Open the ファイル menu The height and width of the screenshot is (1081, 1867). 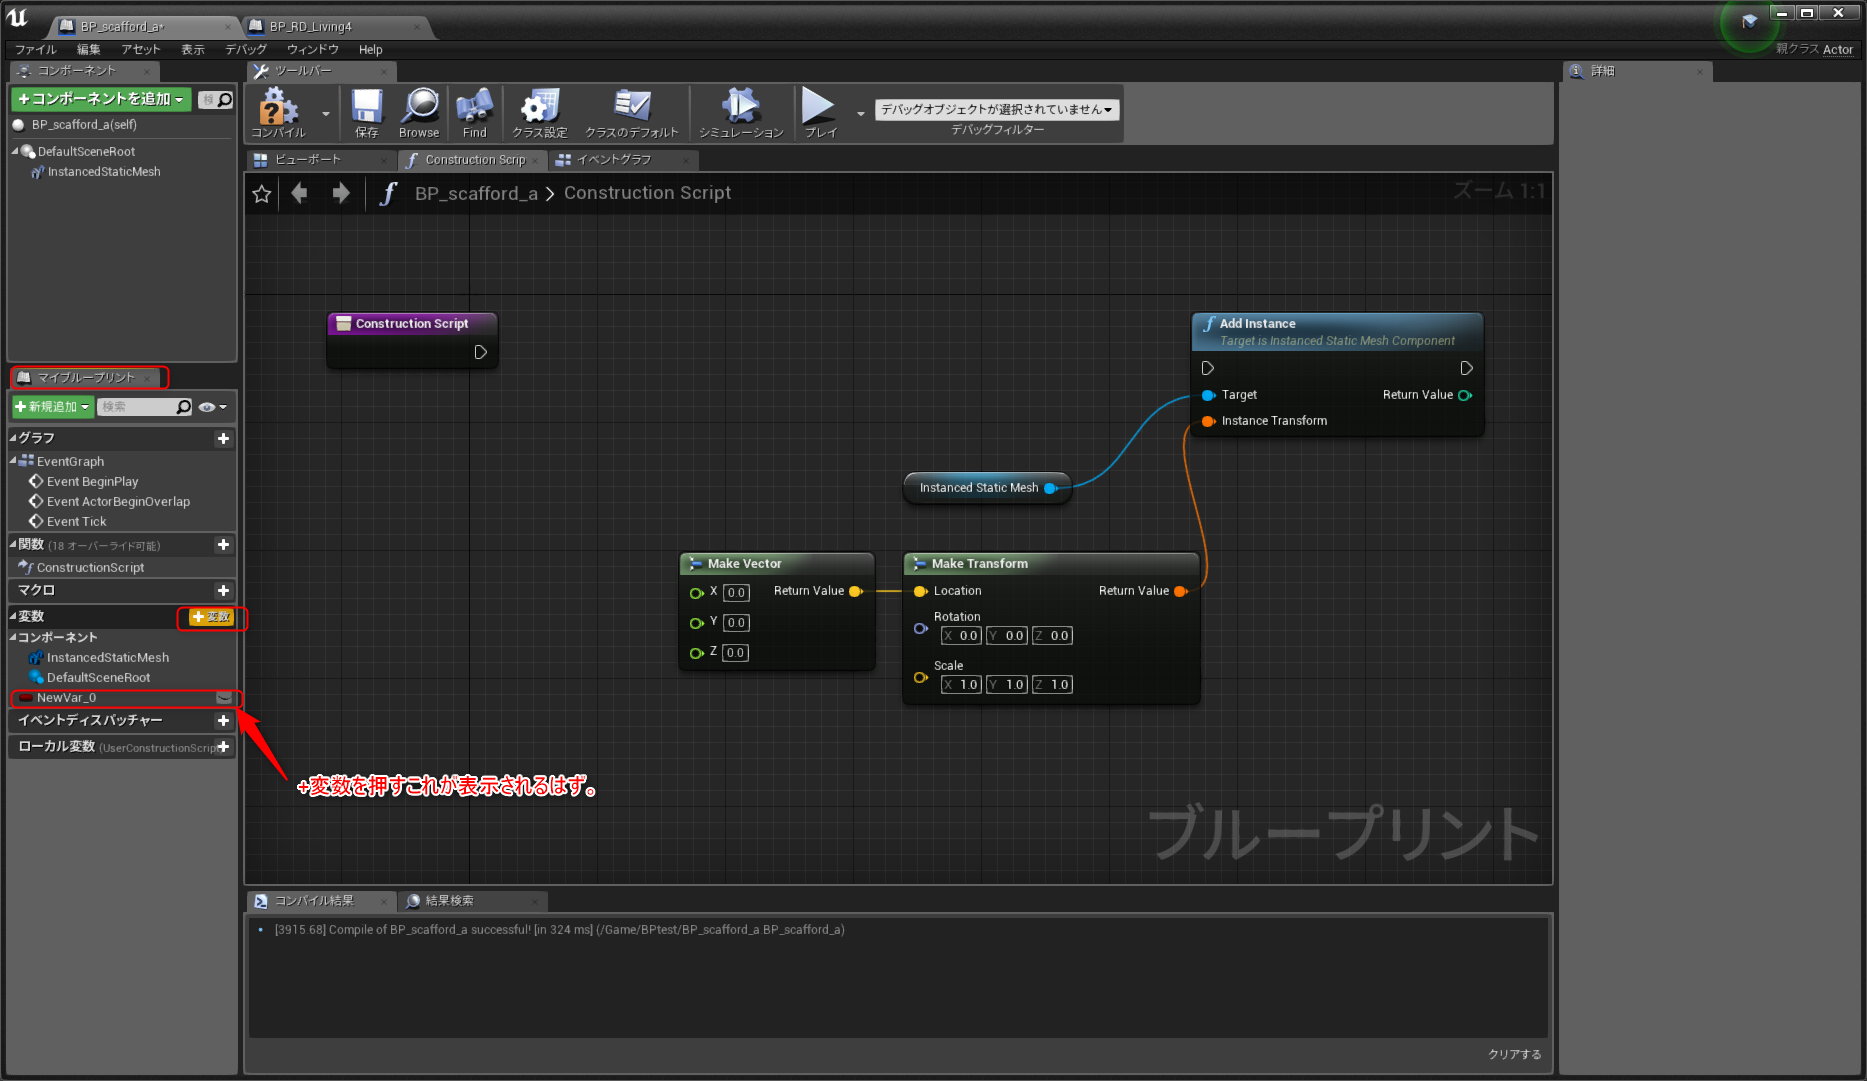pos(36,49)
